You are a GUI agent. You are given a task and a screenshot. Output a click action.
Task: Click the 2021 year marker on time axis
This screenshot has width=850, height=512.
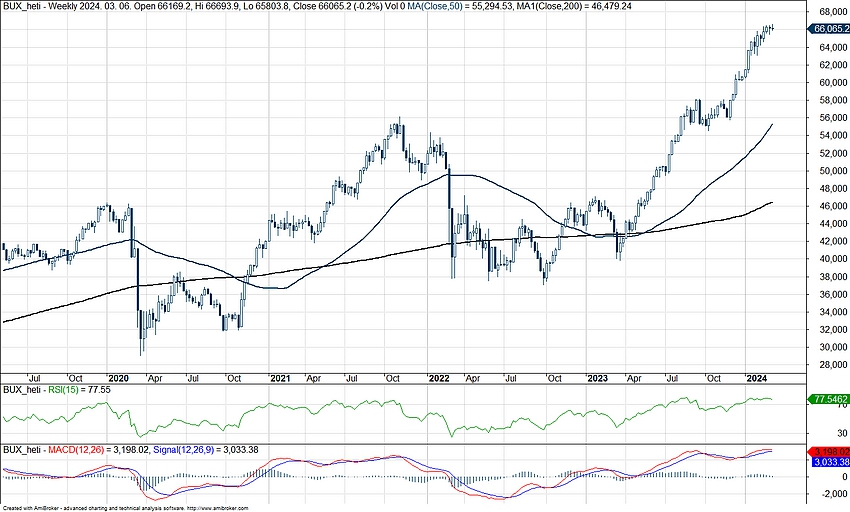pos(279,379)
